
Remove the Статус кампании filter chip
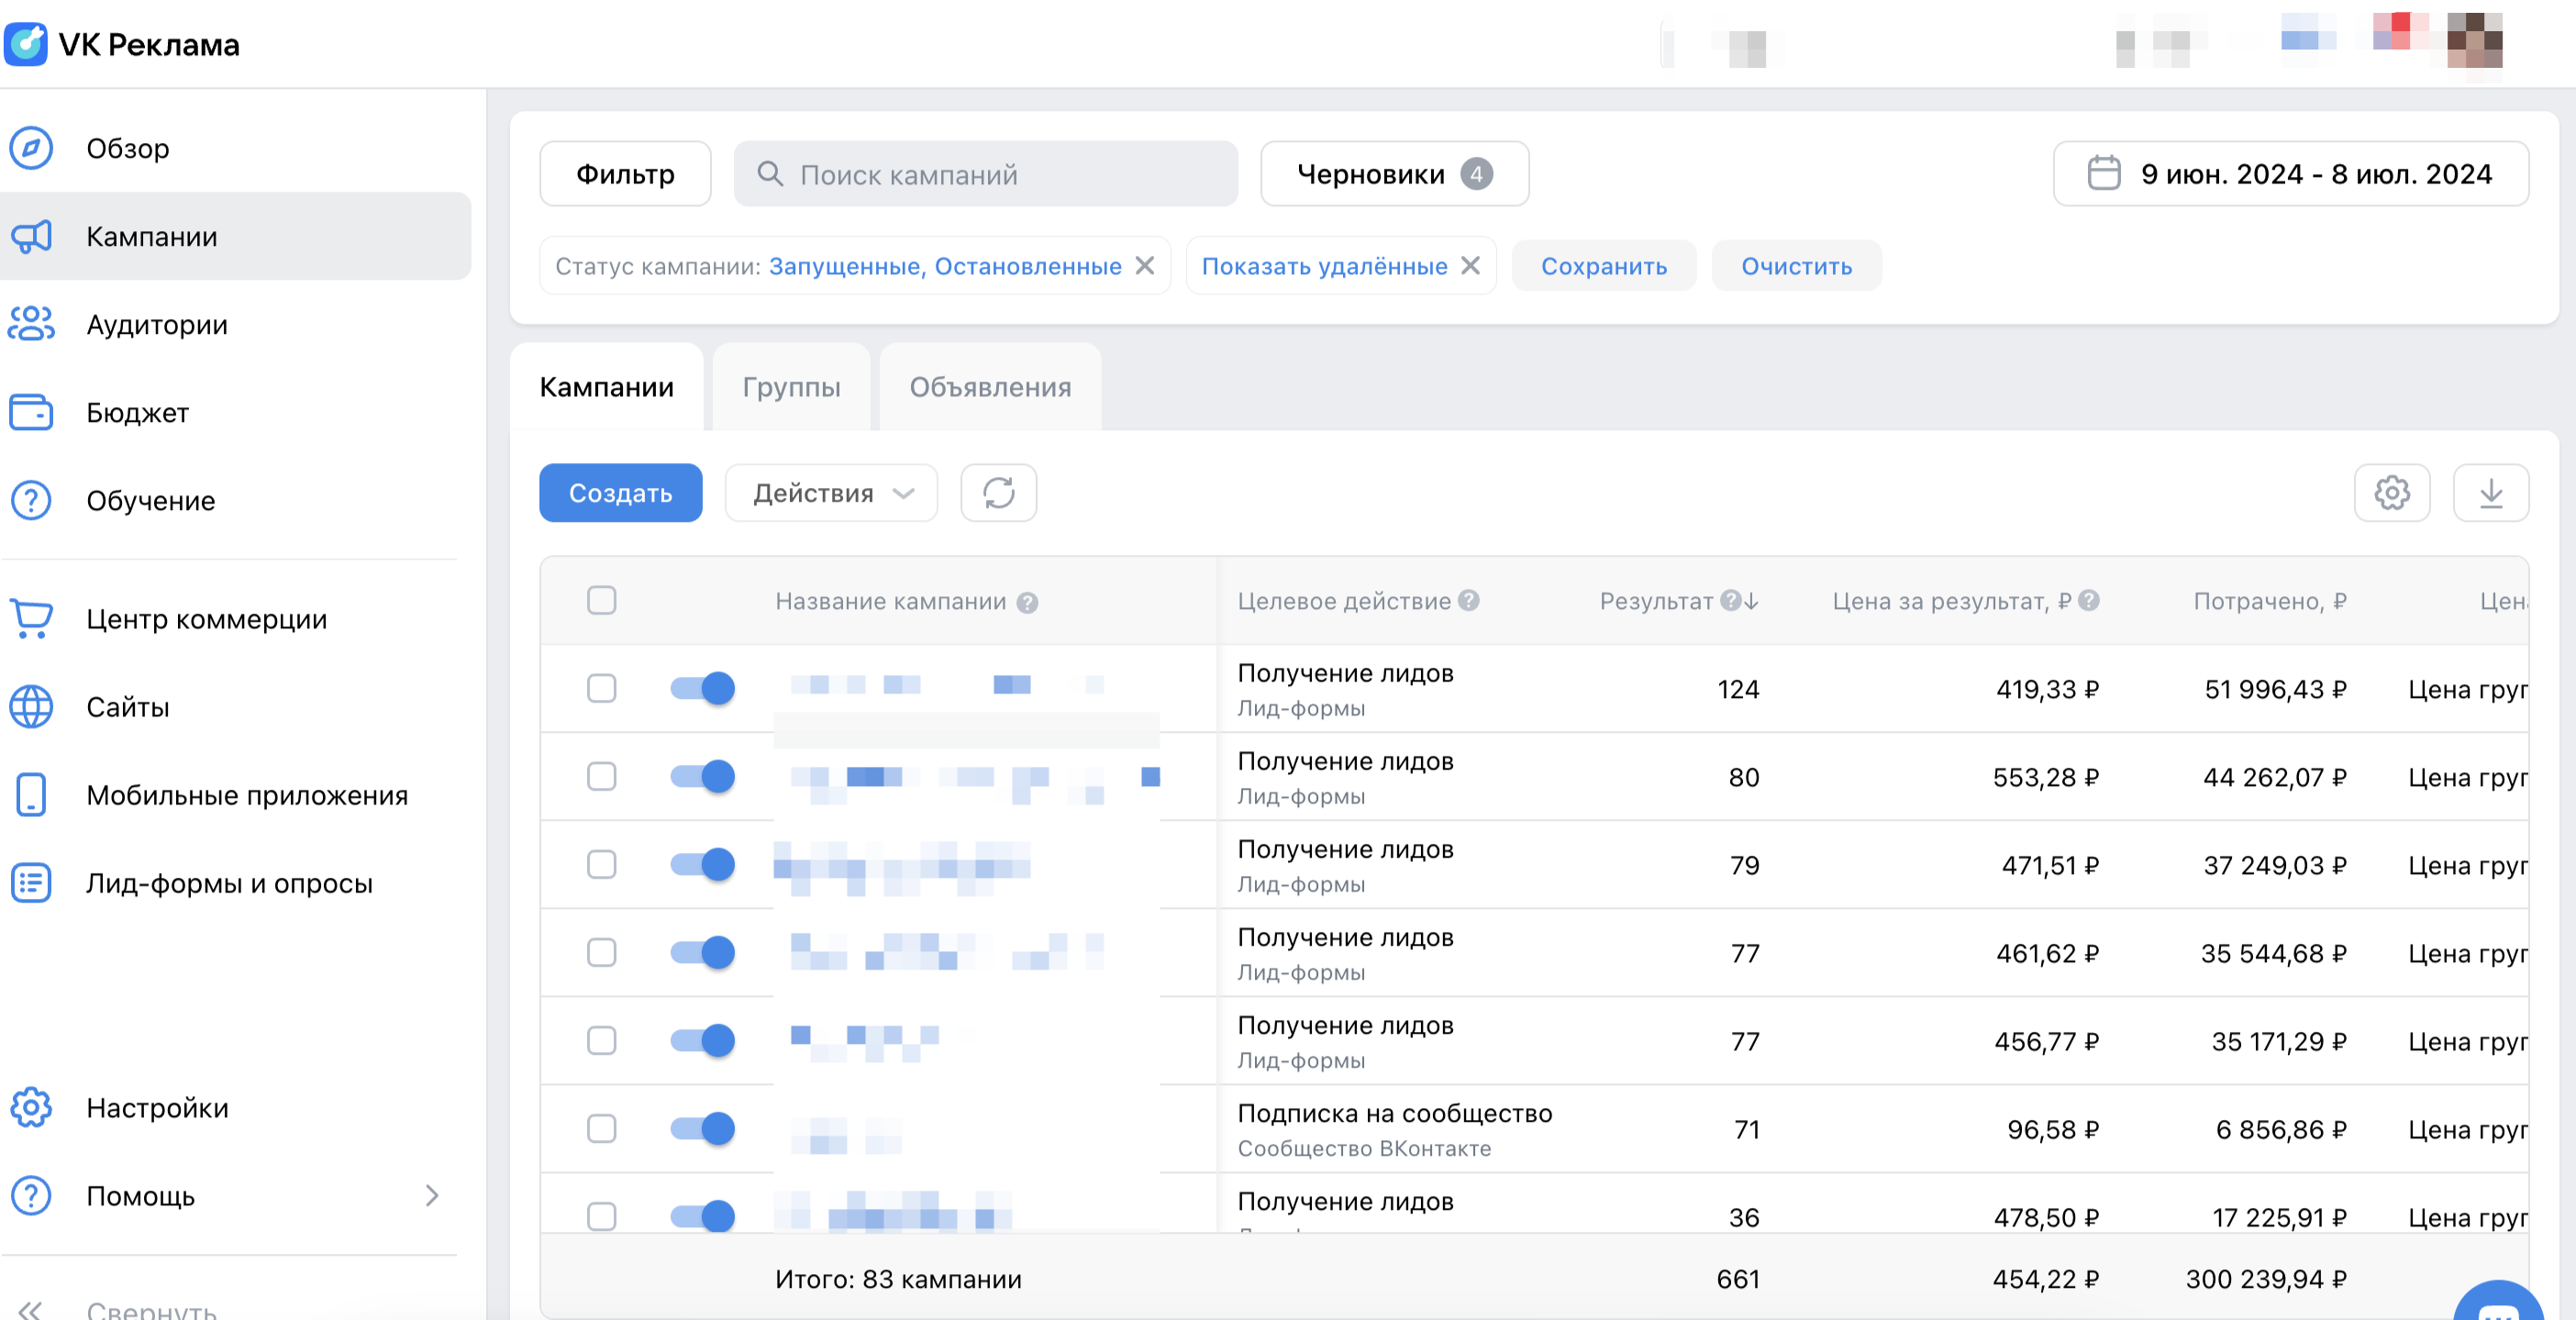coord(1145,265)
